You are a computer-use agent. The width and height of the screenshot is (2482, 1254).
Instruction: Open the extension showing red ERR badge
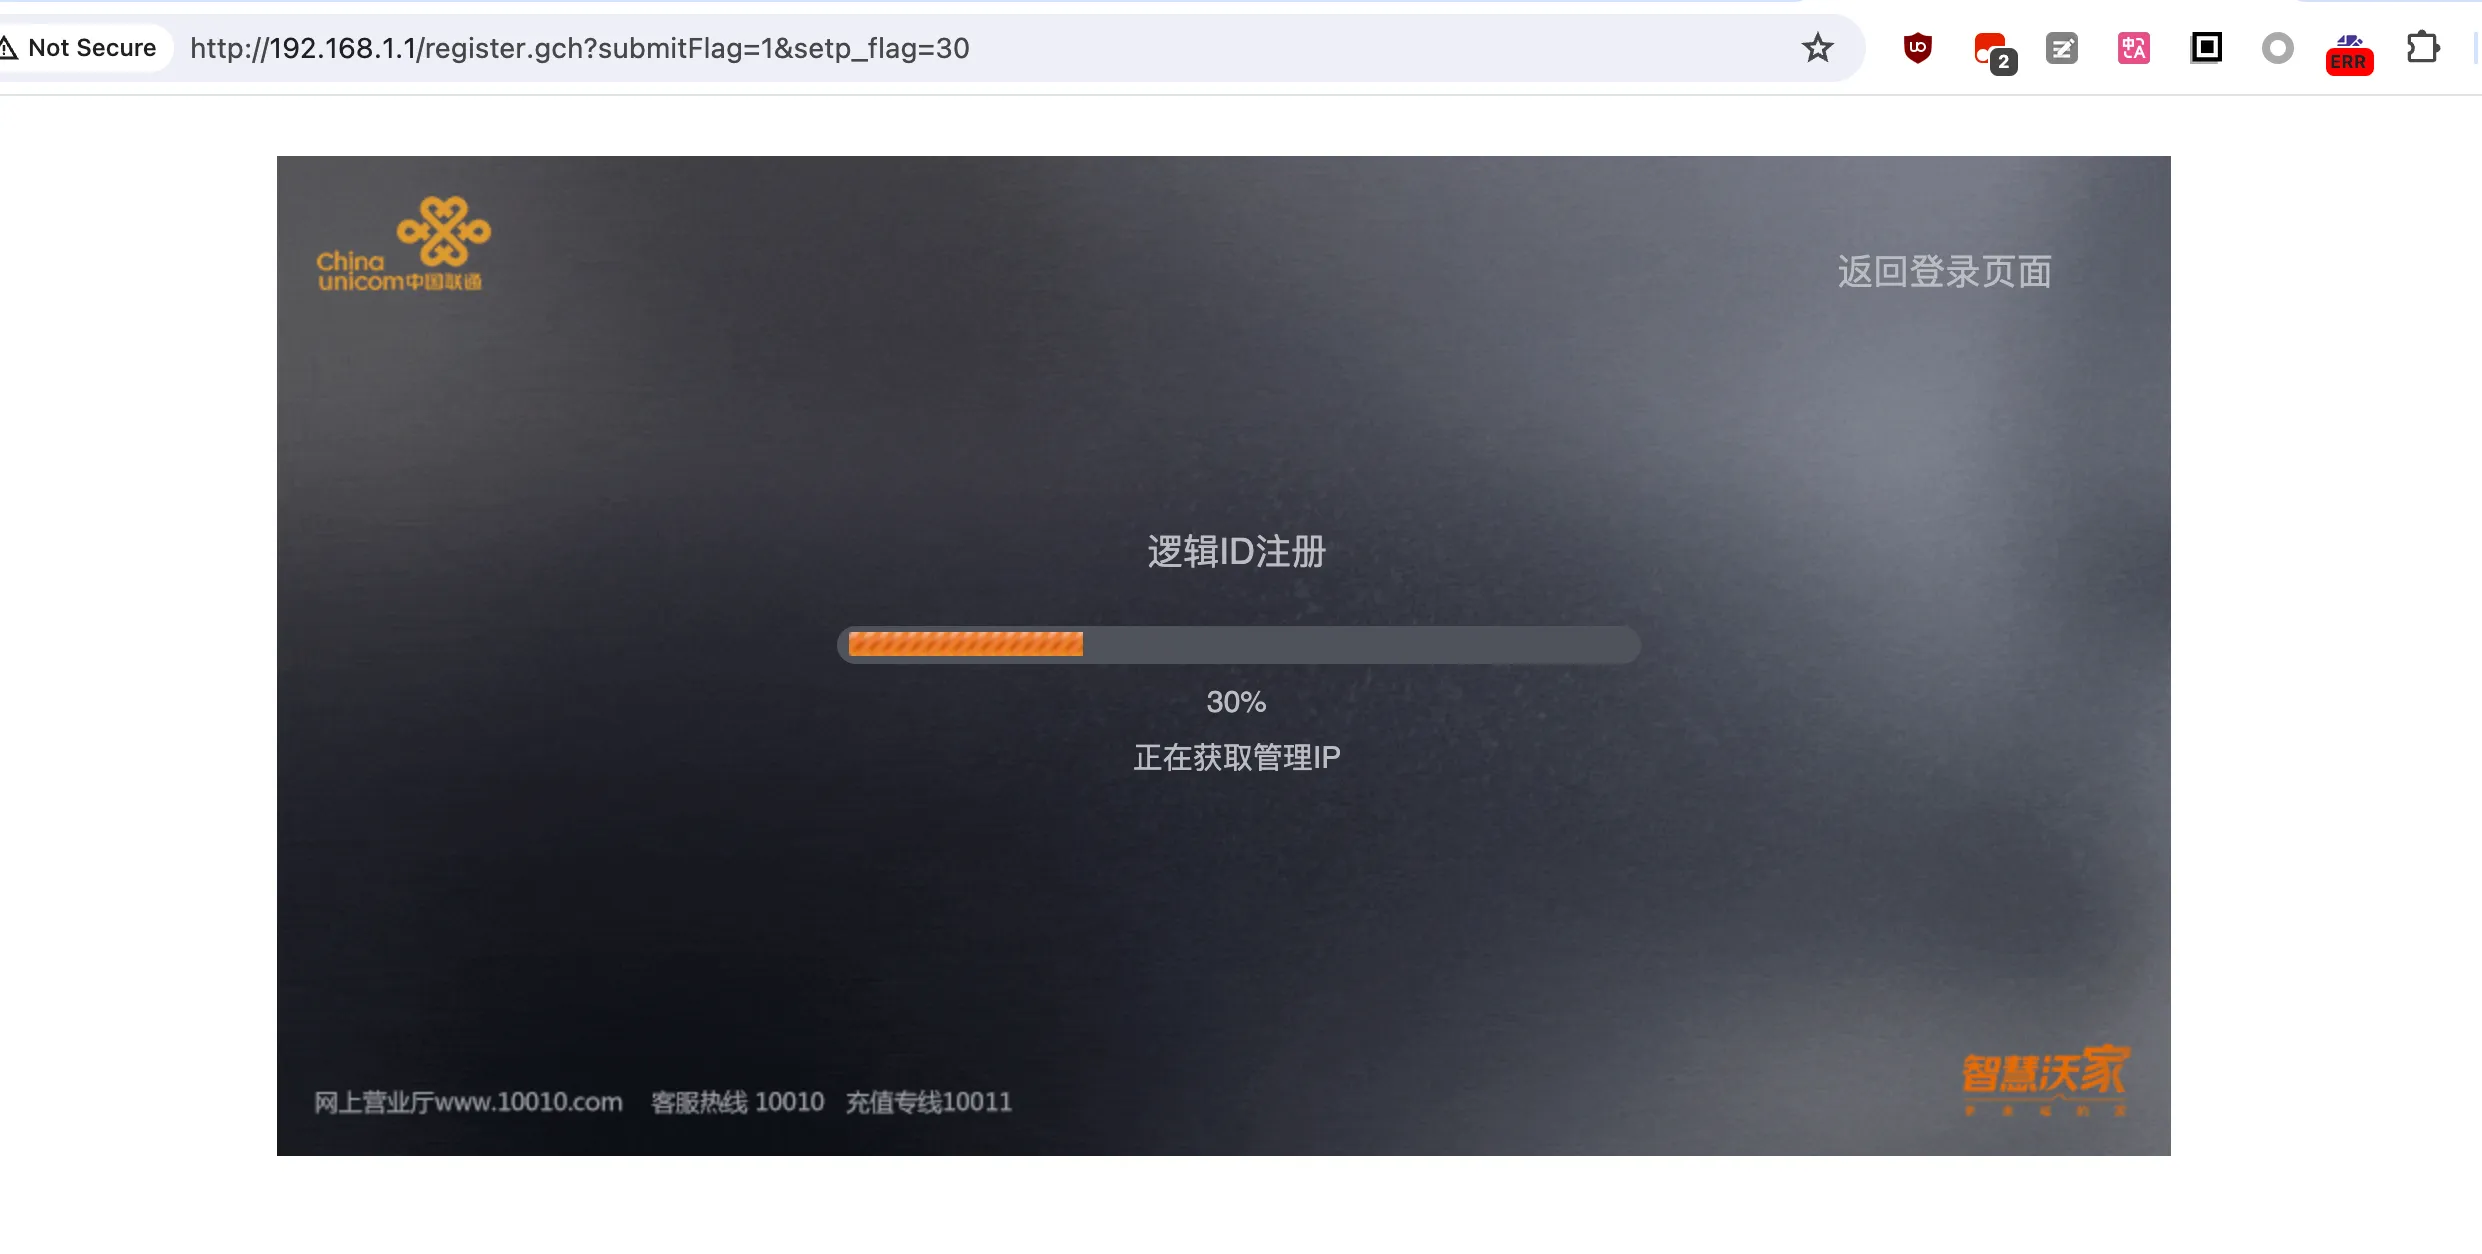(x=2349, y=52)
